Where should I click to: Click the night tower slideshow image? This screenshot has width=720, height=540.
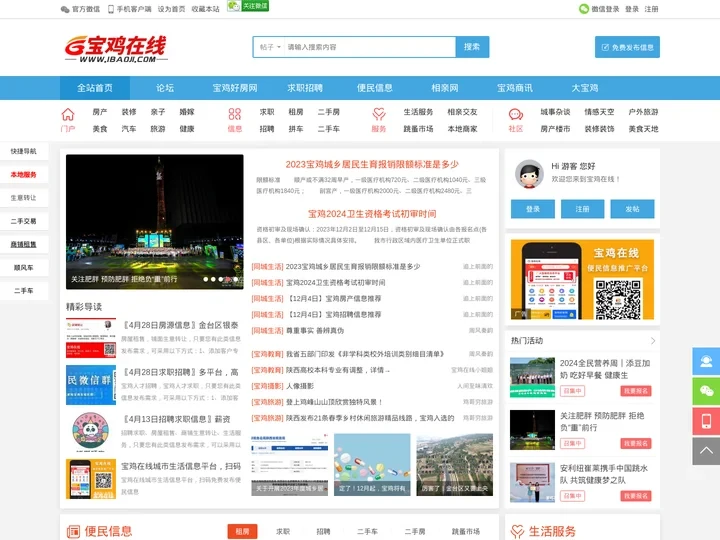[155, 222]
